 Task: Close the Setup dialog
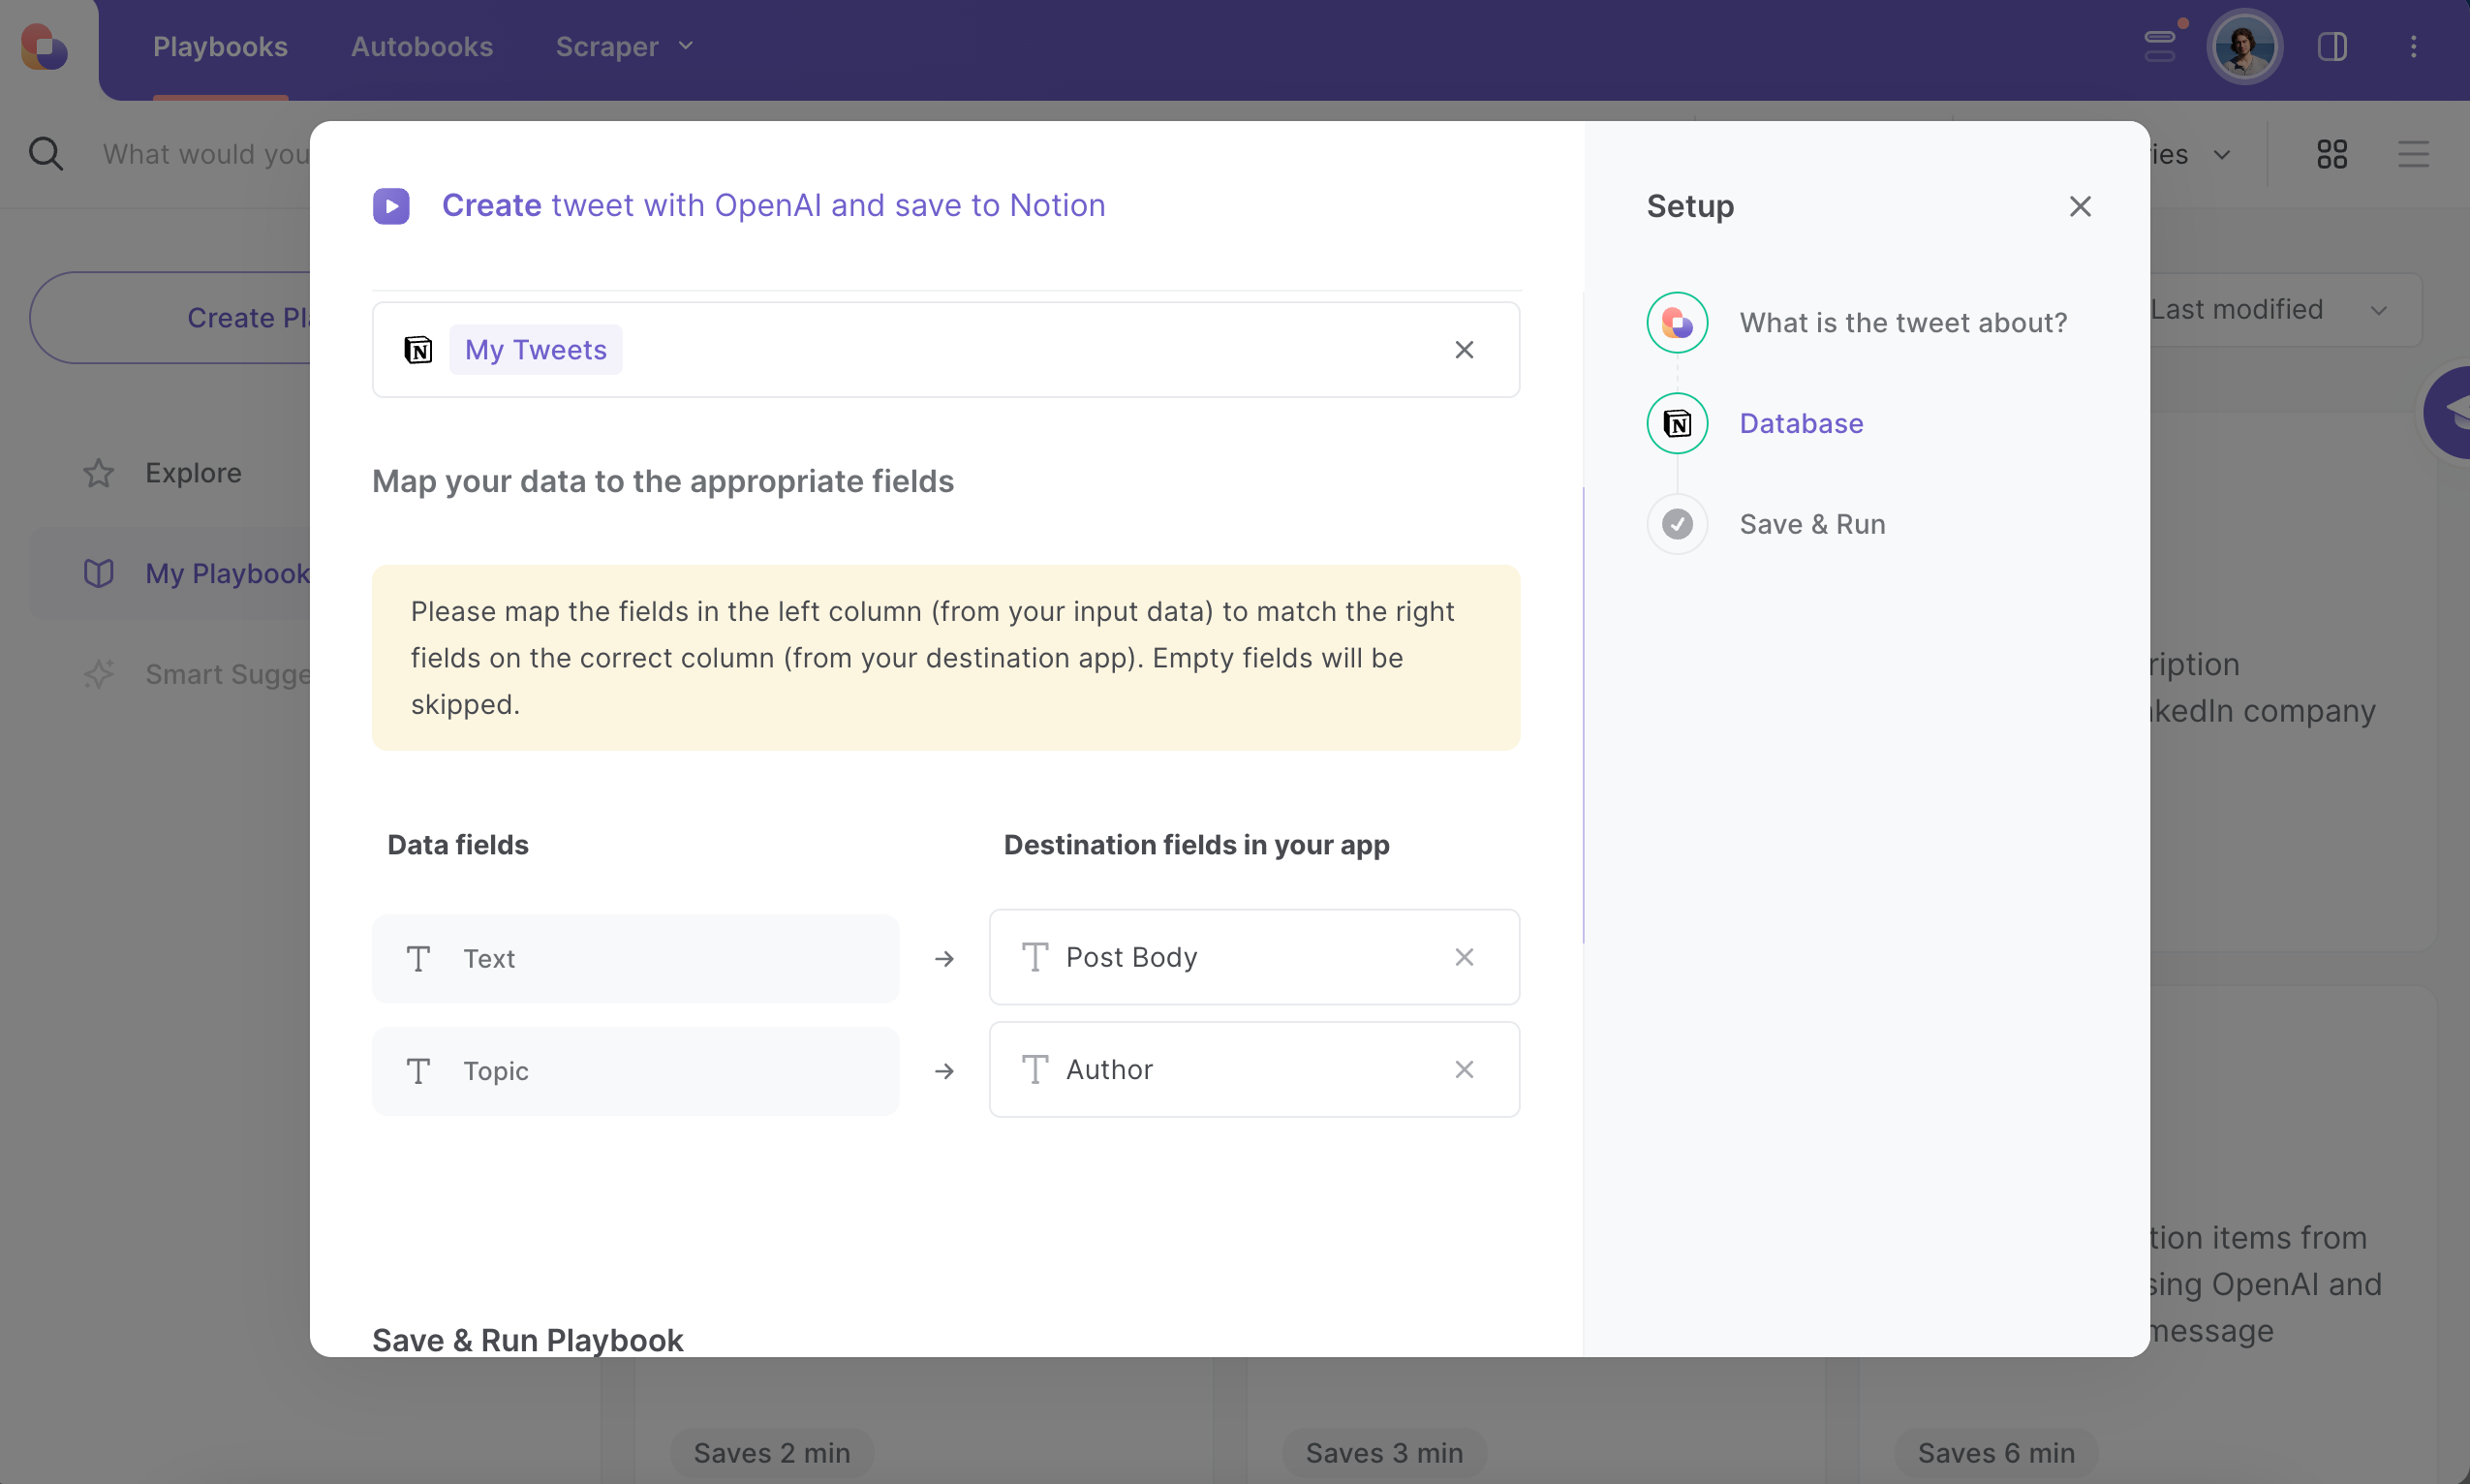(x=2080, y=206)
